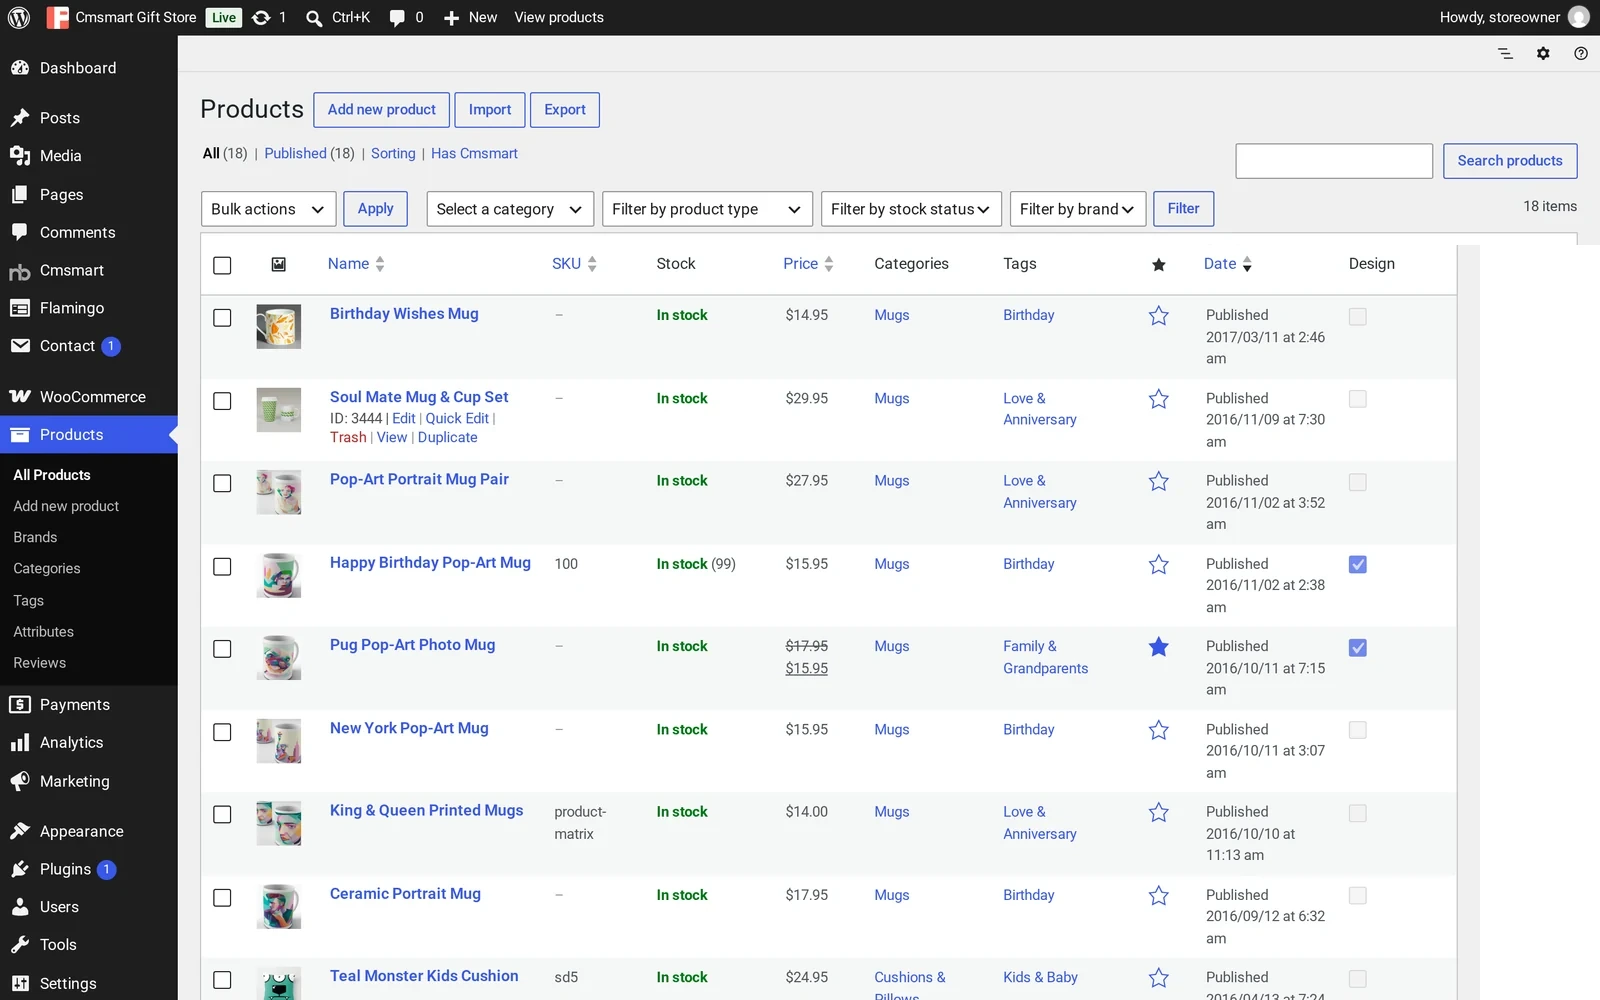Click the search products input field
This screenshot has width=1600, height=1000.
[1334, 161]
